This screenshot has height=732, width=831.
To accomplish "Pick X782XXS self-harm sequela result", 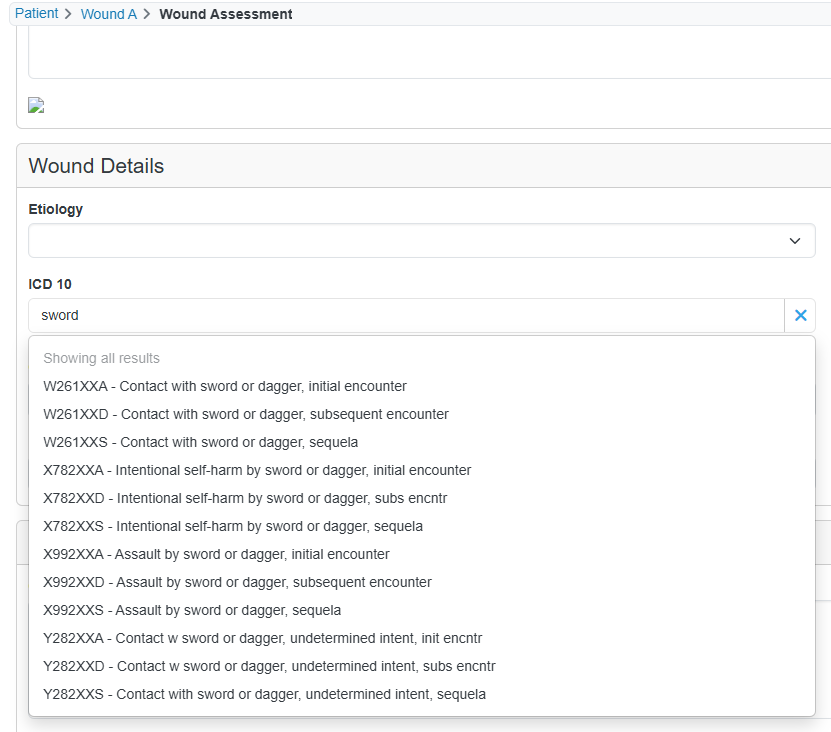I will 421,526.
